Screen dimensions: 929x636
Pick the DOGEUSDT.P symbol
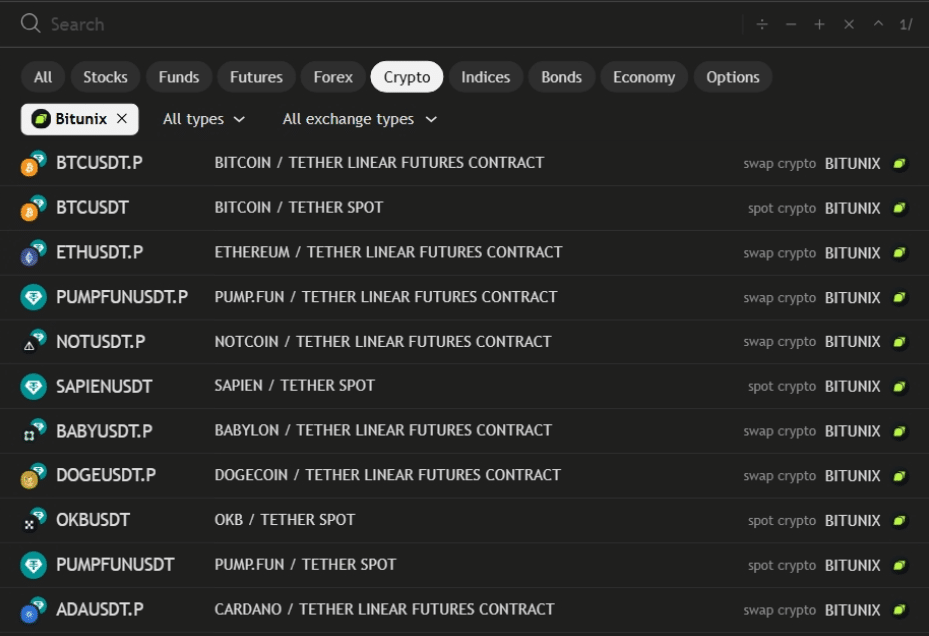[x=464, y=475]
